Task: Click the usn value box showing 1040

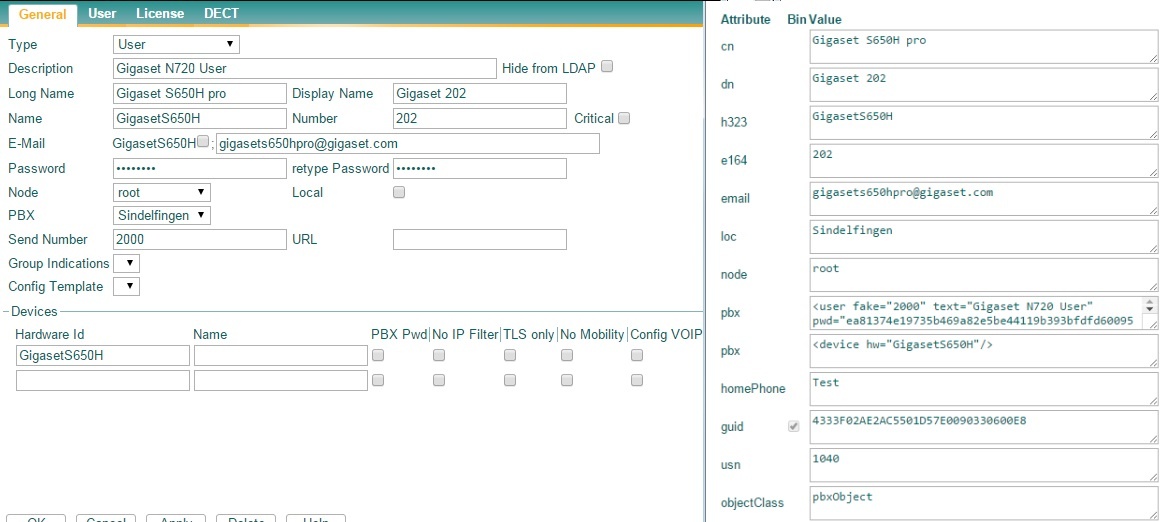Action: 984,466
